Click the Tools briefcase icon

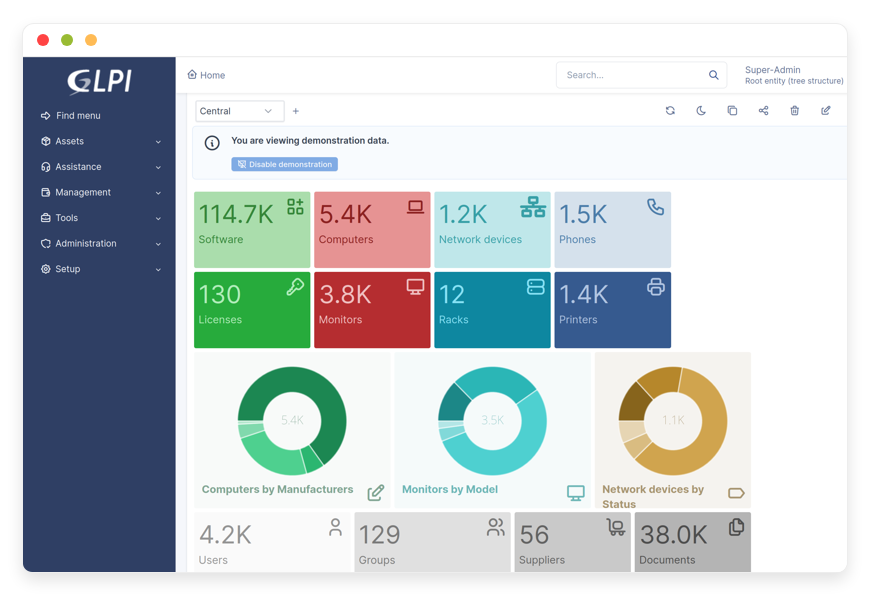tap(45, 218)
